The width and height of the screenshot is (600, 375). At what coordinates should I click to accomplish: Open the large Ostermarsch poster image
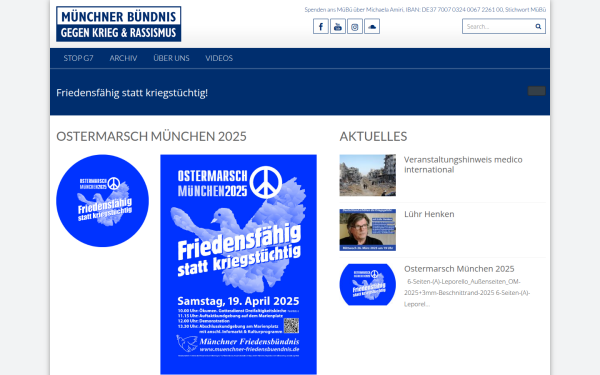[238, 264]
